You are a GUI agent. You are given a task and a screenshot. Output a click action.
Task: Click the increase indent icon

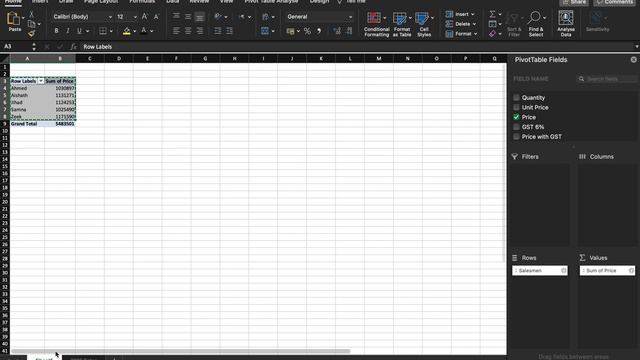(229, 31)
